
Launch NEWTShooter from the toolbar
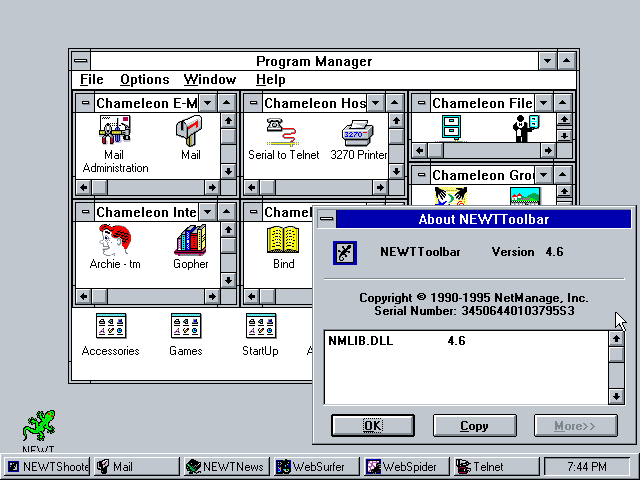(x=47, y=467)
